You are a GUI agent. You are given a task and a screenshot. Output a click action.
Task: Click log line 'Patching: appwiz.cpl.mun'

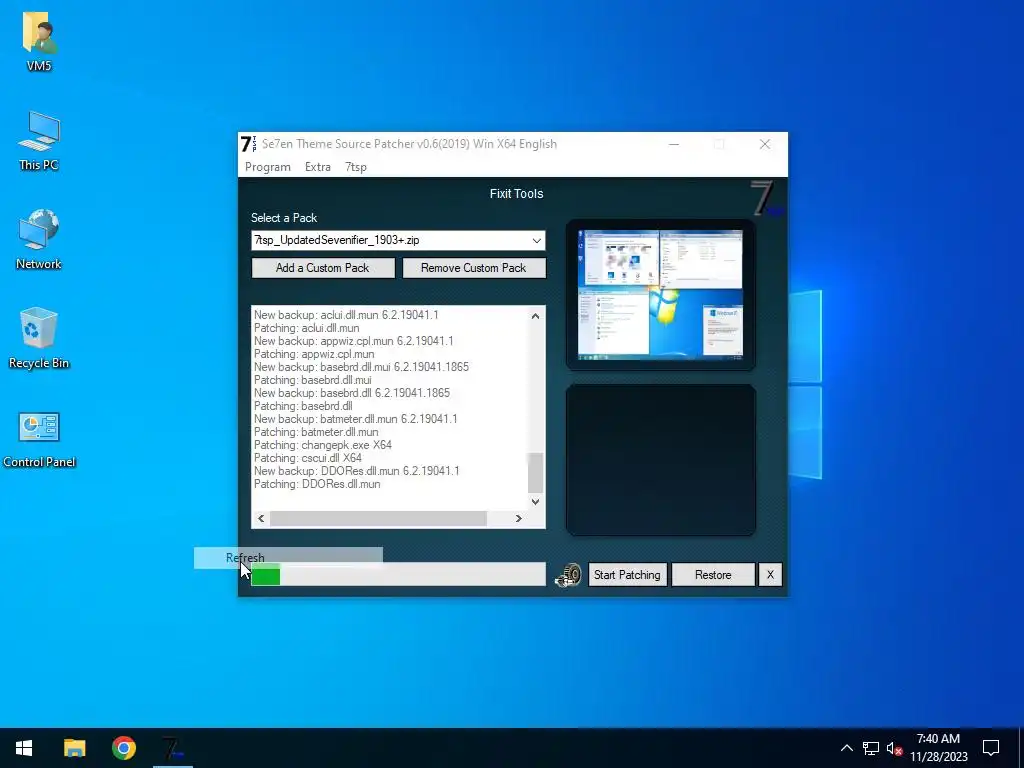click(314, 354)
